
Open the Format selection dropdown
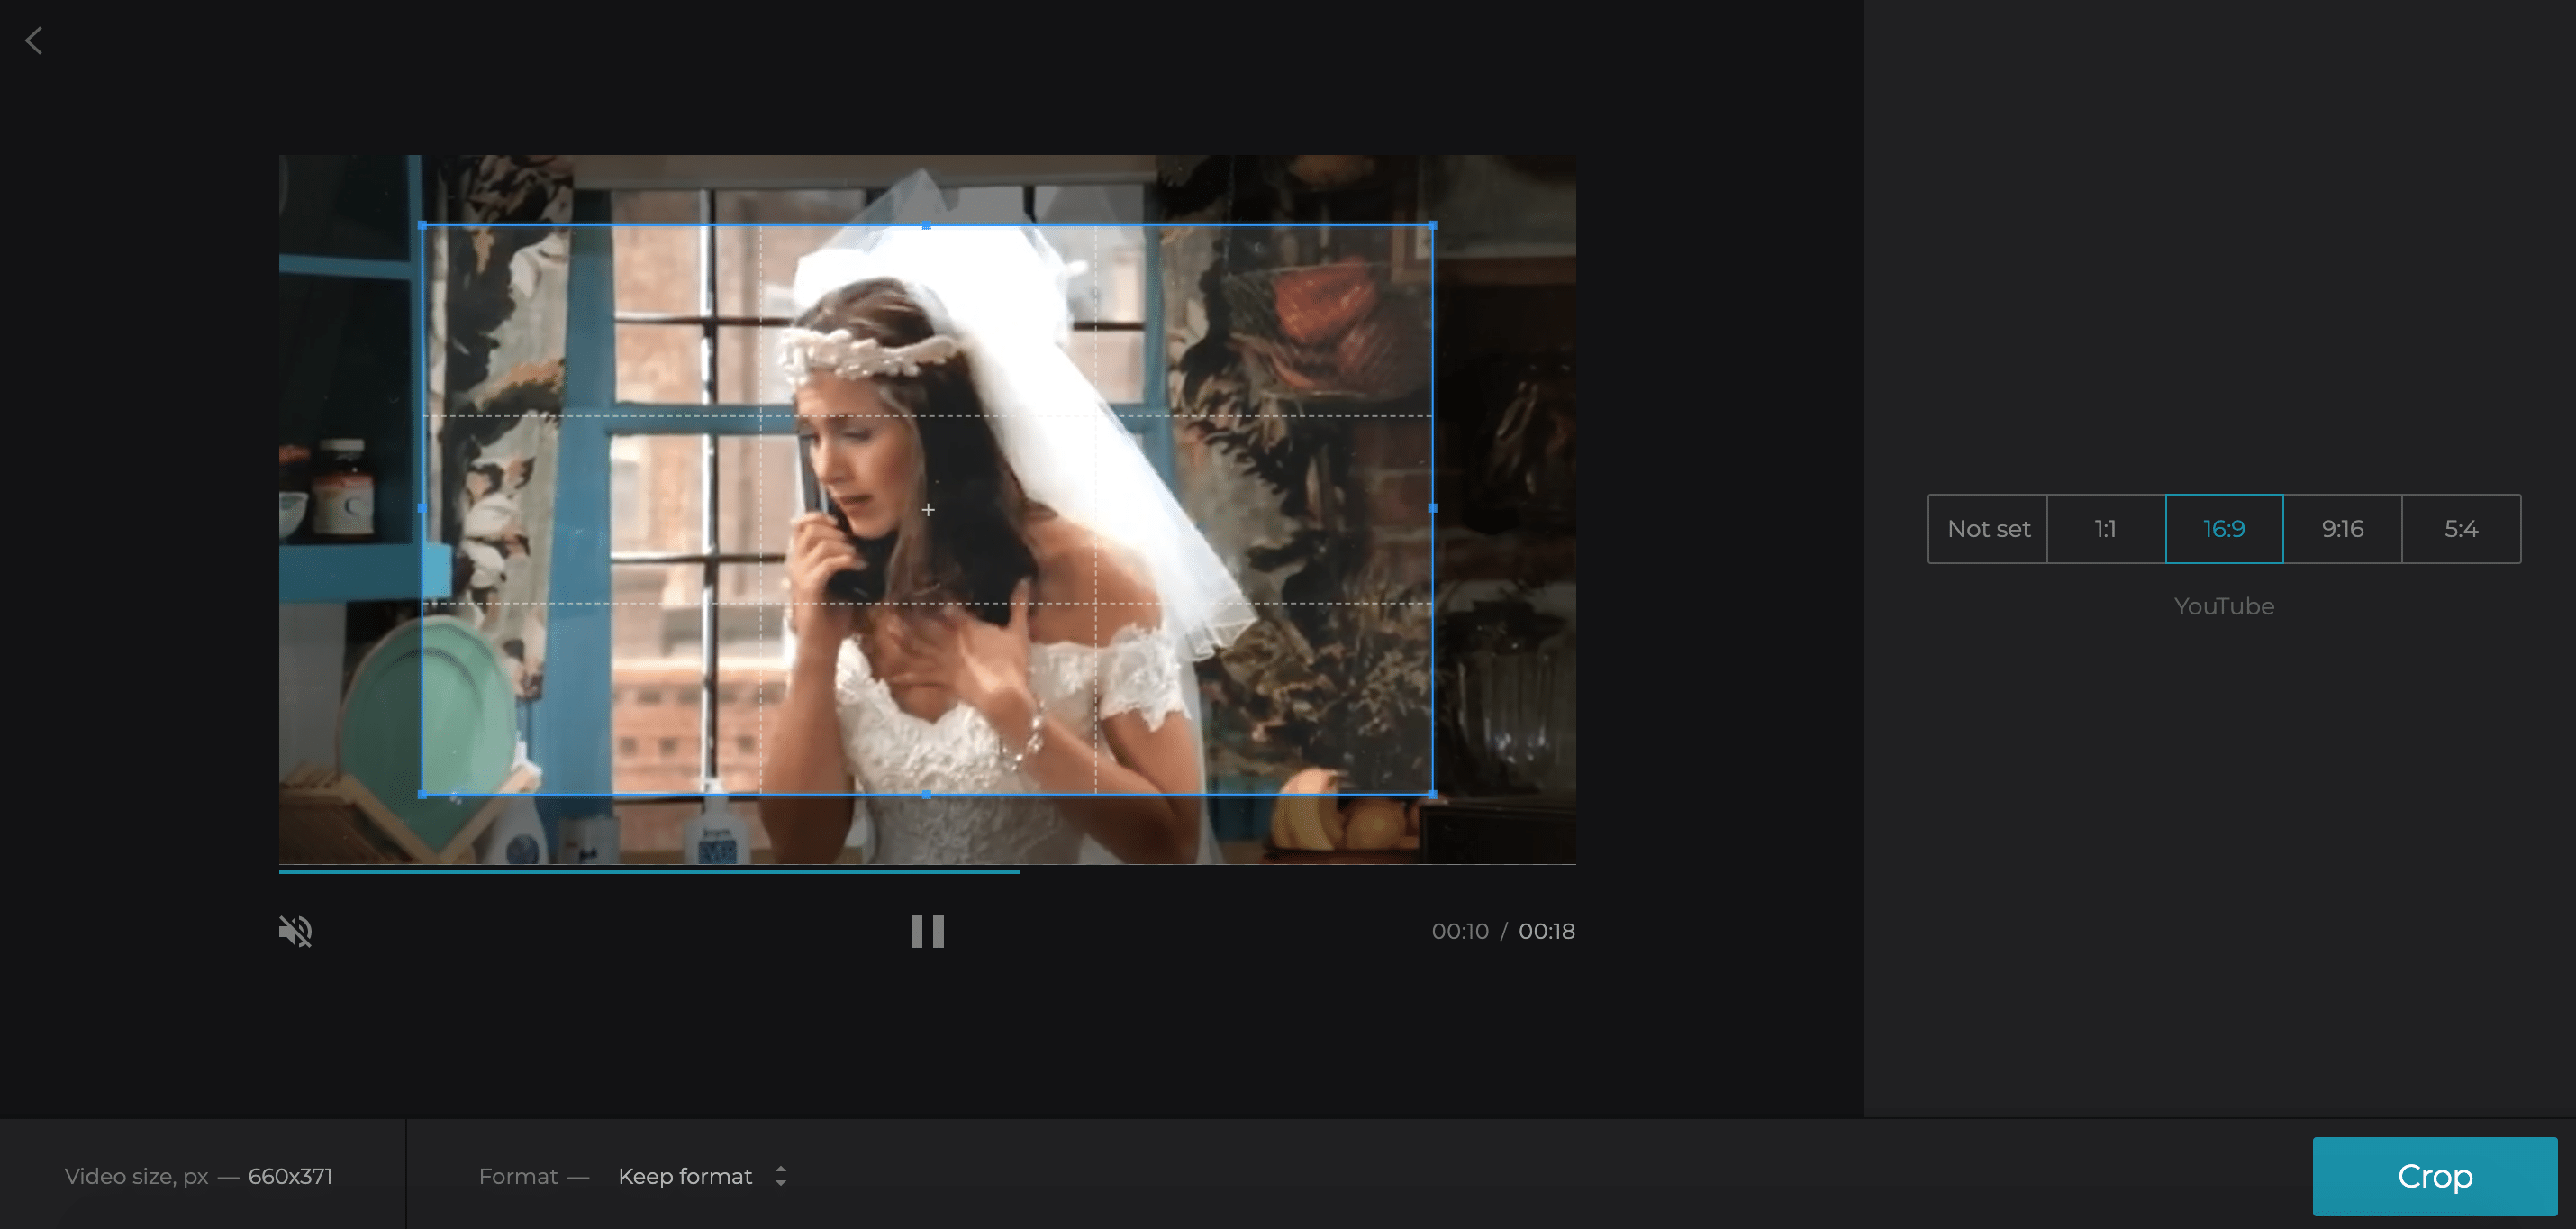click(702, 1177)
